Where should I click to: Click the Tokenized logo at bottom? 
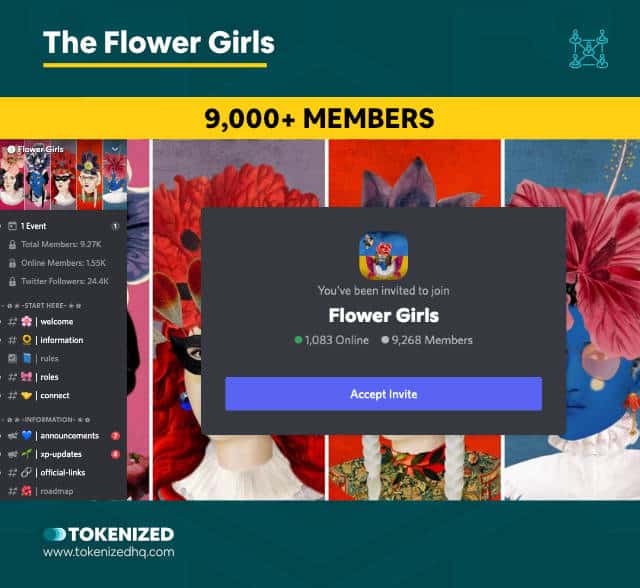click(109, 535)
